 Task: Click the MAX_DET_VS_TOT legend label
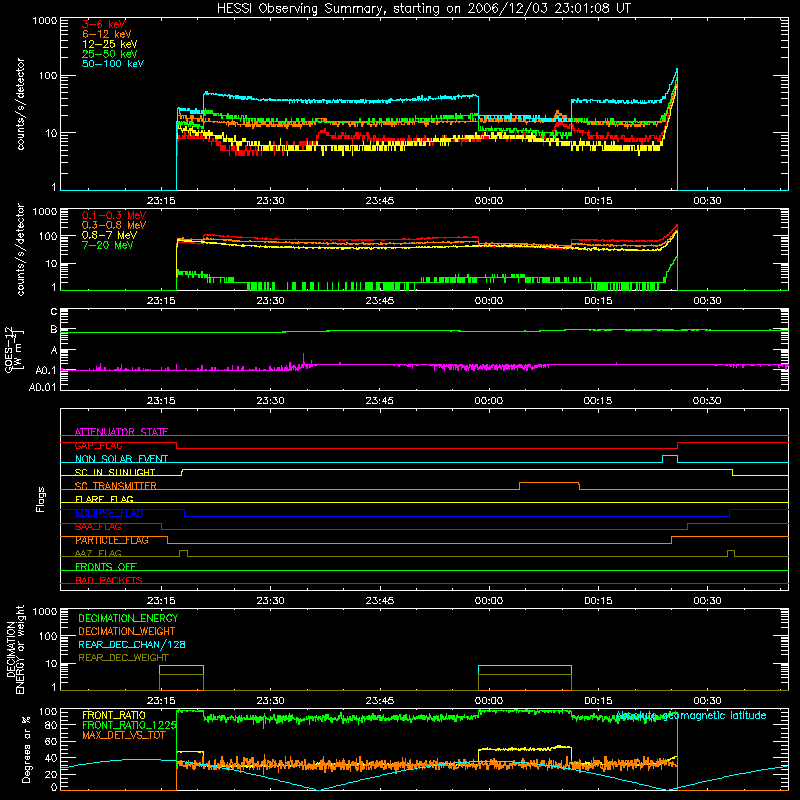point(123,735)
